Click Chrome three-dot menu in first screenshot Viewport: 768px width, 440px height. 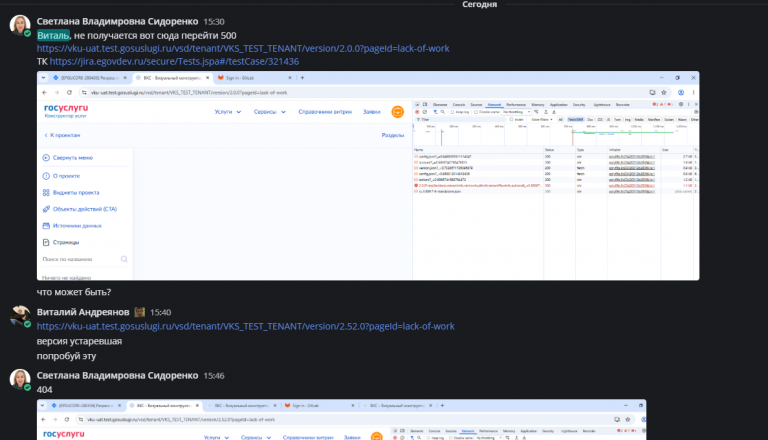(x=694, y=93)
